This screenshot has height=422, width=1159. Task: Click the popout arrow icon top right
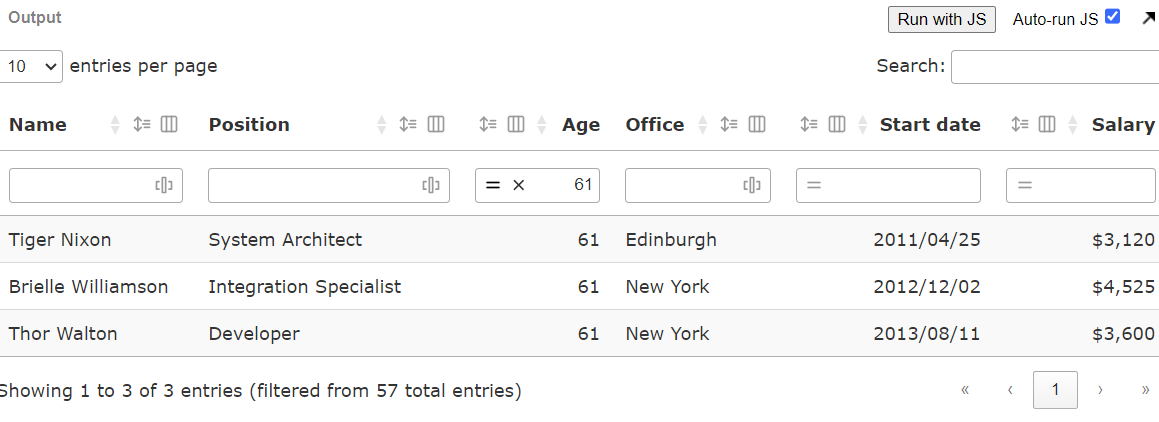[1148, 18]
